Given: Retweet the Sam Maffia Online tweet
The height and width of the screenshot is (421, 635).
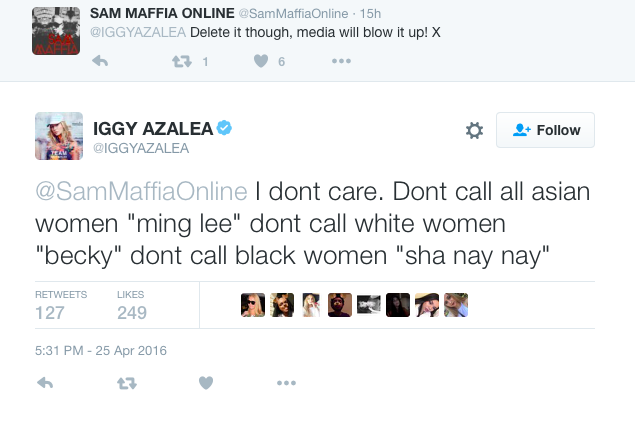Looking at the screenshot, I should pos(181,61).
